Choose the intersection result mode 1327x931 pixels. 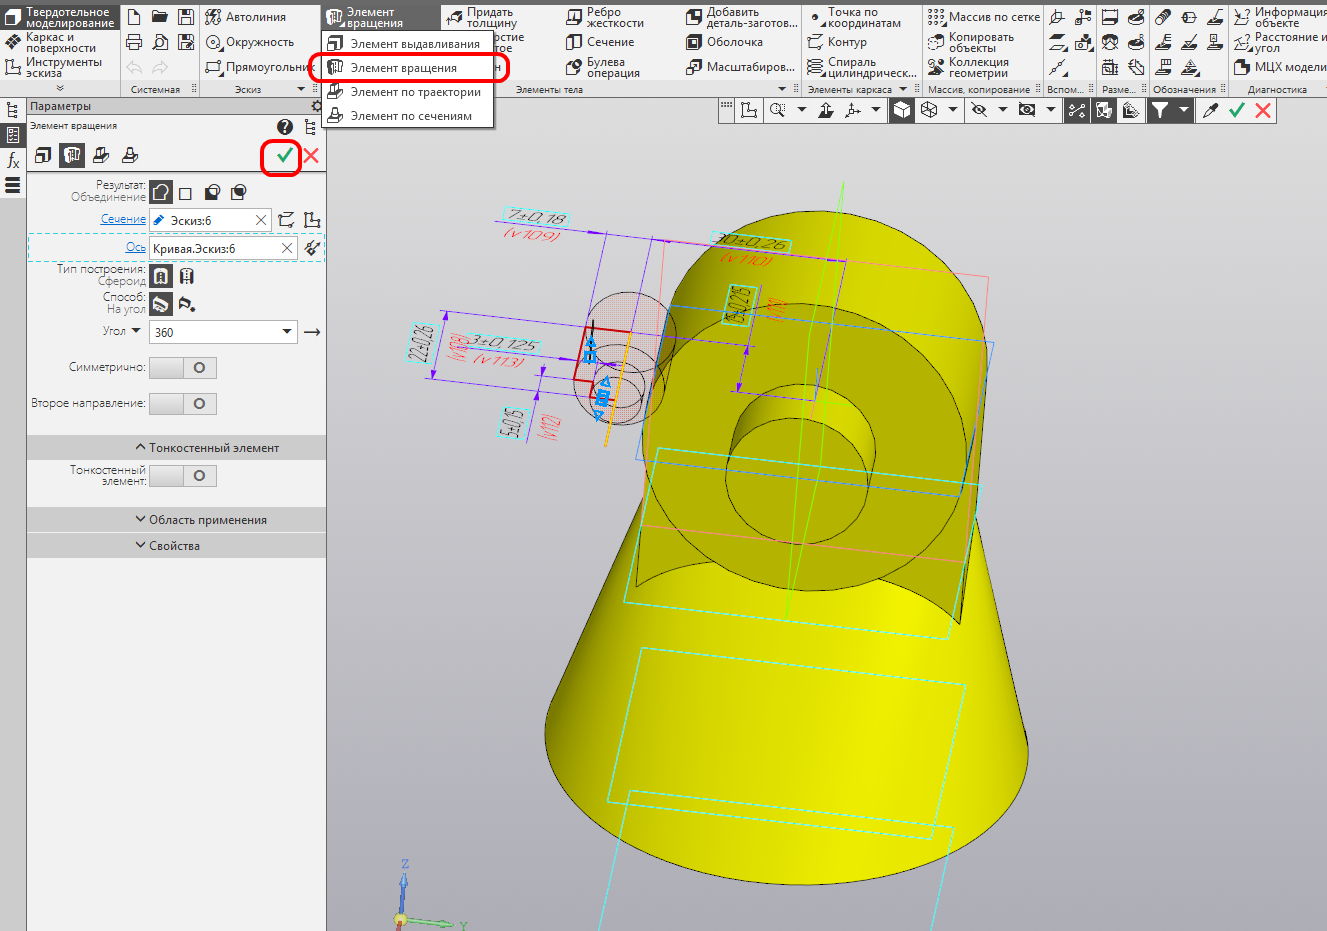[238, 193]
